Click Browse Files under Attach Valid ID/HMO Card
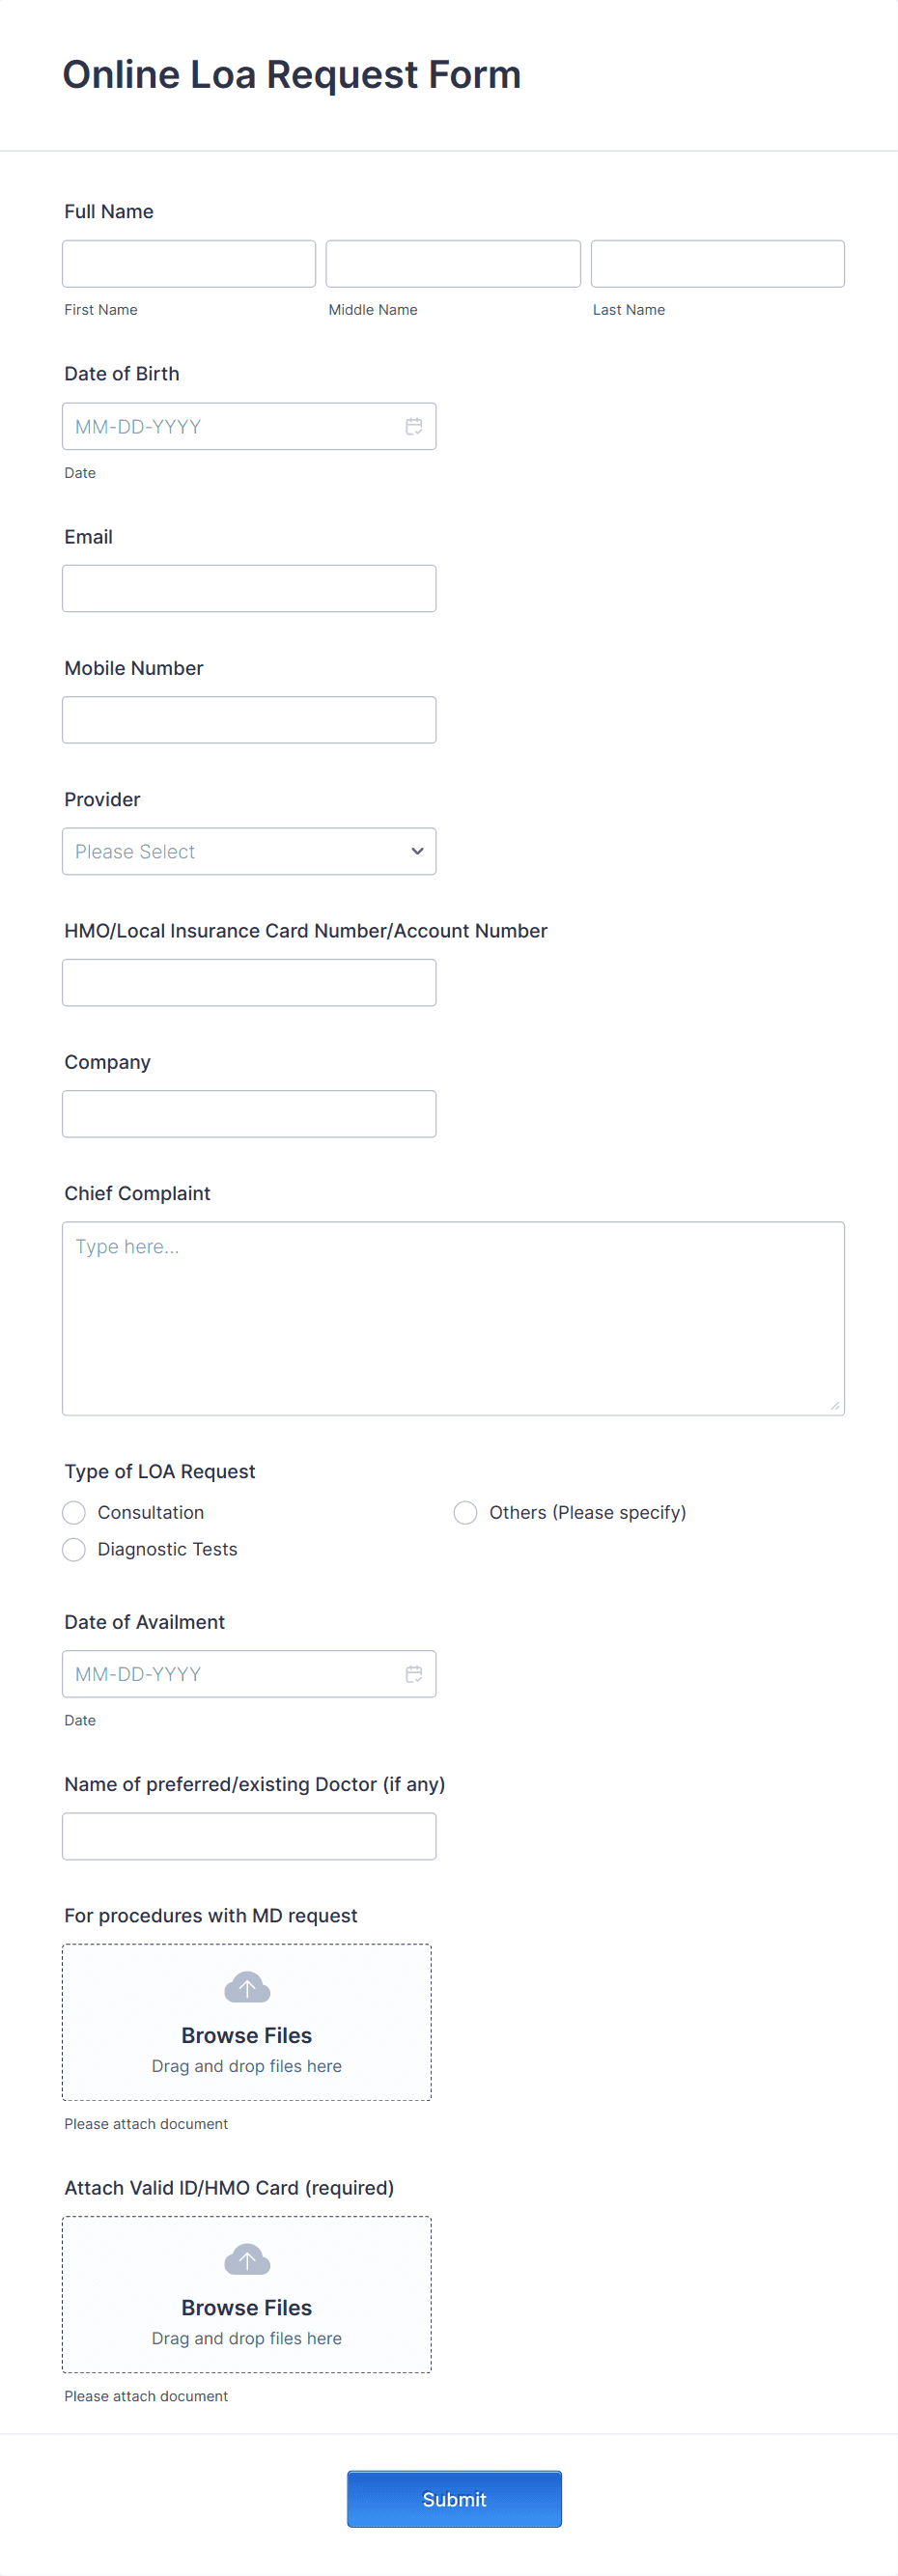The height and width of the screenshot is (2576, 898). click(x=246, y=2307)
